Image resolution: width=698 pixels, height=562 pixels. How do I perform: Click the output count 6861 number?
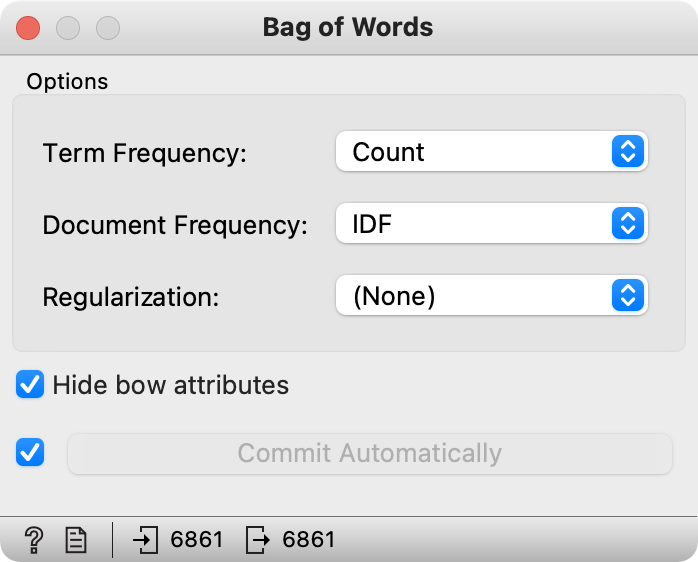click(x=309, y=540)
